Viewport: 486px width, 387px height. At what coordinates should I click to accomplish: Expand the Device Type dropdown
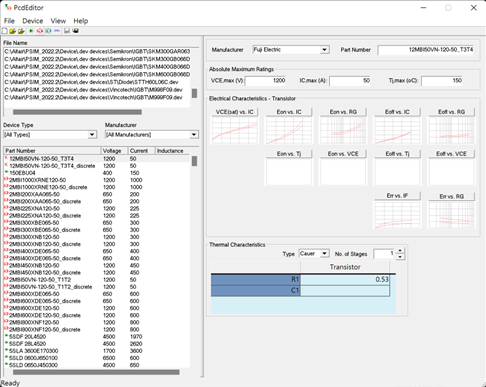pyautogui.click(x=92, y=135)
